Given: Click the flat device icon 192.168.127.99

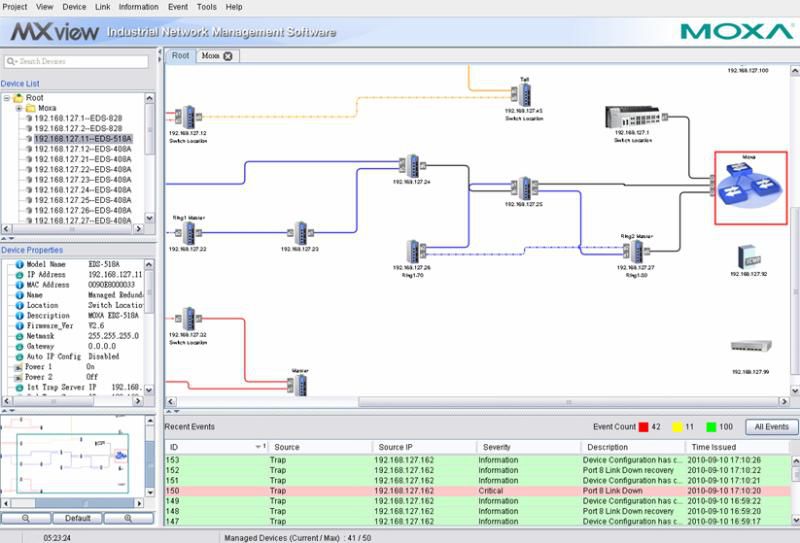Looking at the screenshot, I should (751, 347).
